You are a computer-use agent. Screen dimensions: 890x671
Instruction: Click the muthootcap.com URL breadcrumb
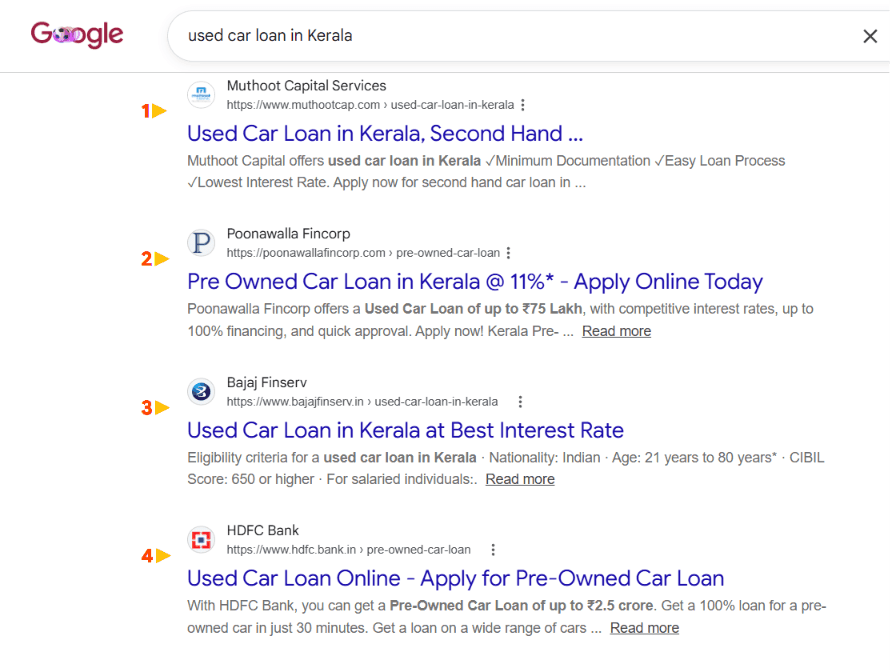370,105
